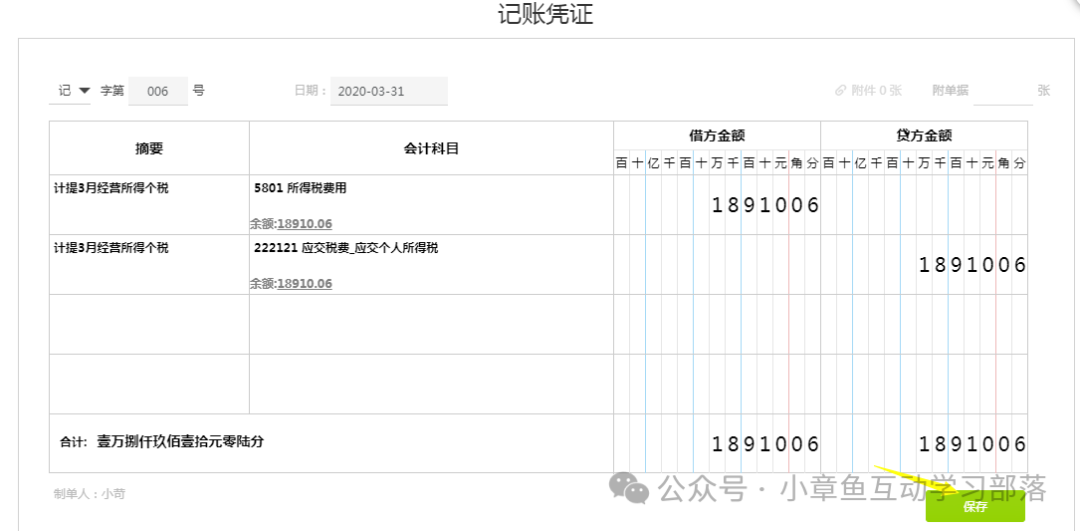Open the date field showing 2020-03-31
Viewport: 1080px width, 531px height.
point(388,91)
